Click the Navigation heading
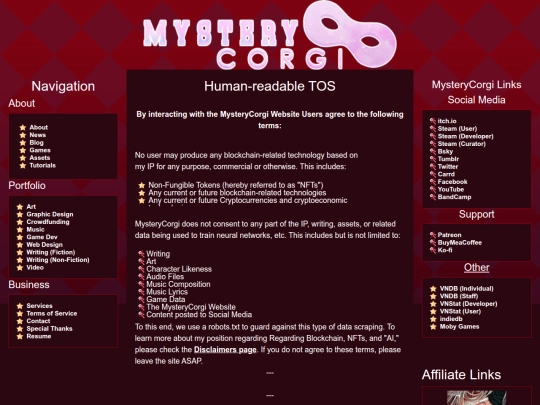This screenshot has width=540, height=405. [63, 86]
